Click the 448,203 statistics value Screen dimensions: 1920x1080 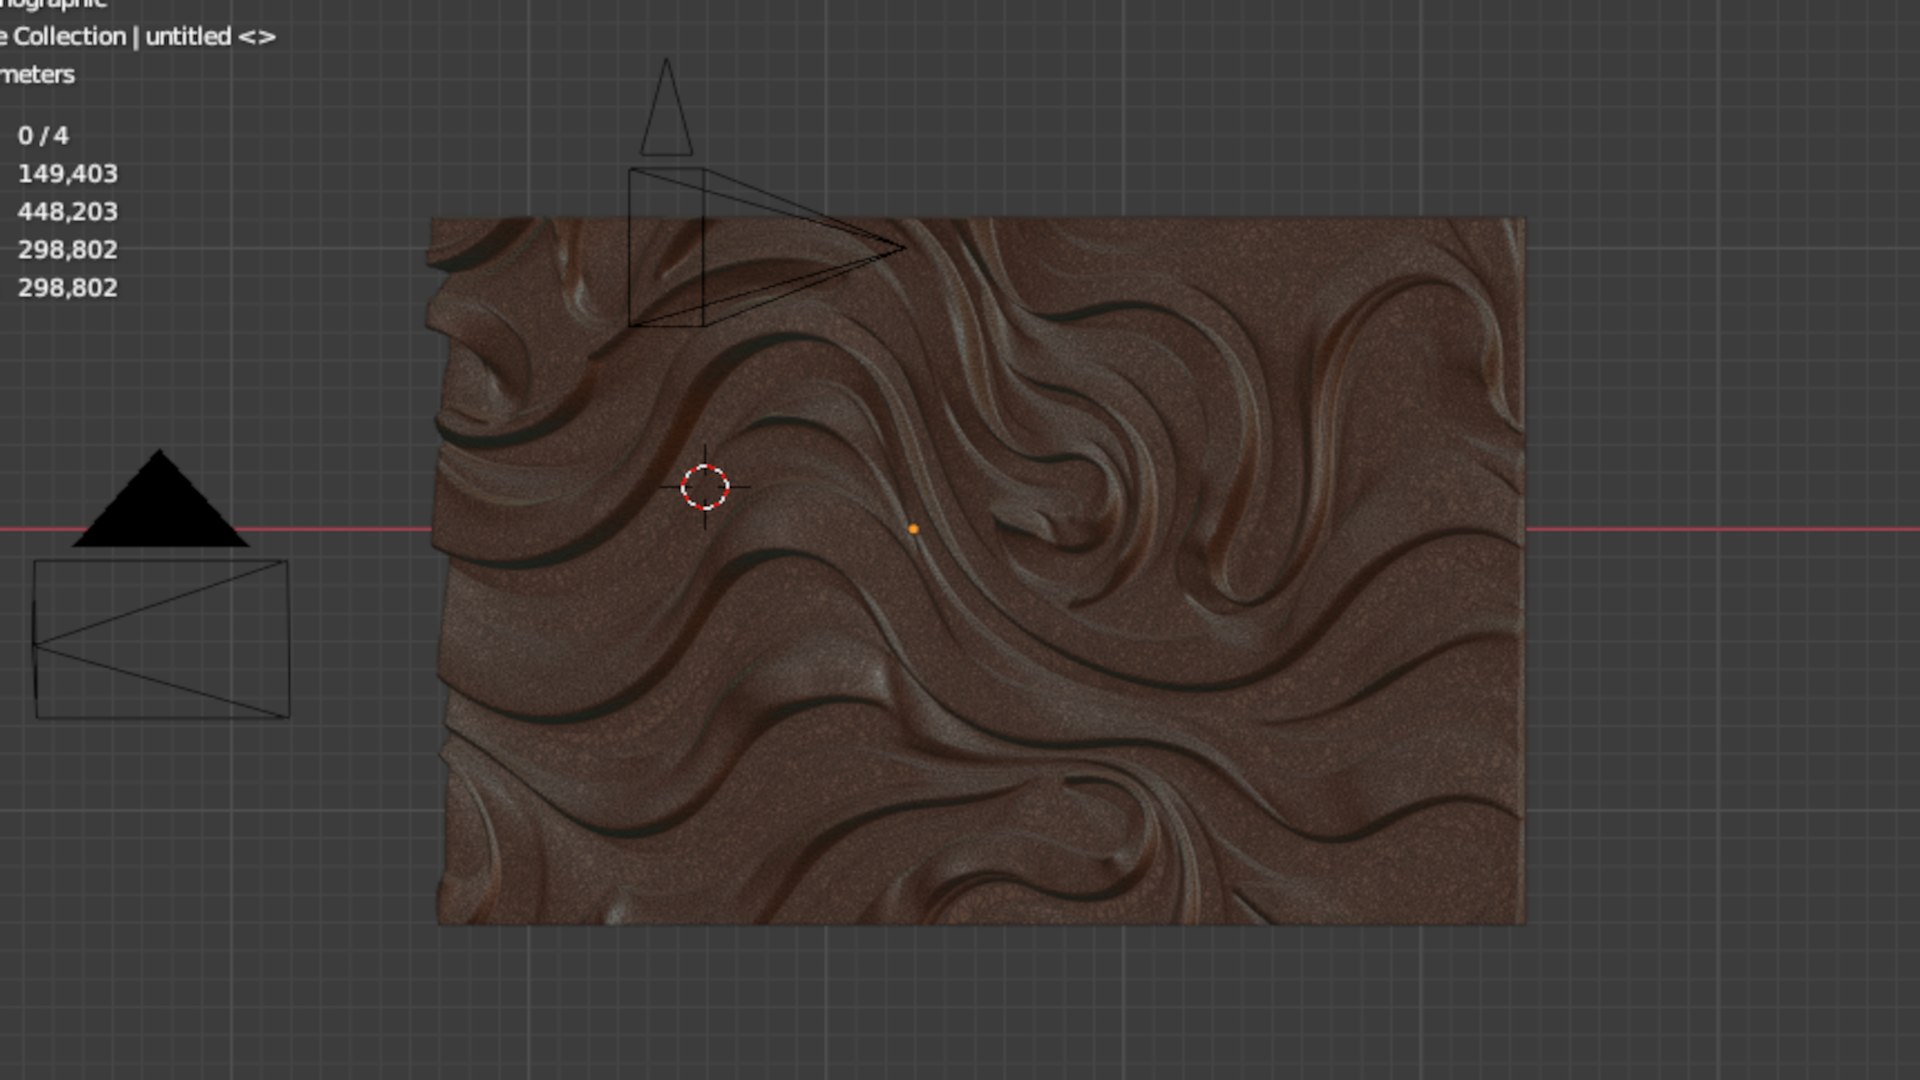click(67, 211)
